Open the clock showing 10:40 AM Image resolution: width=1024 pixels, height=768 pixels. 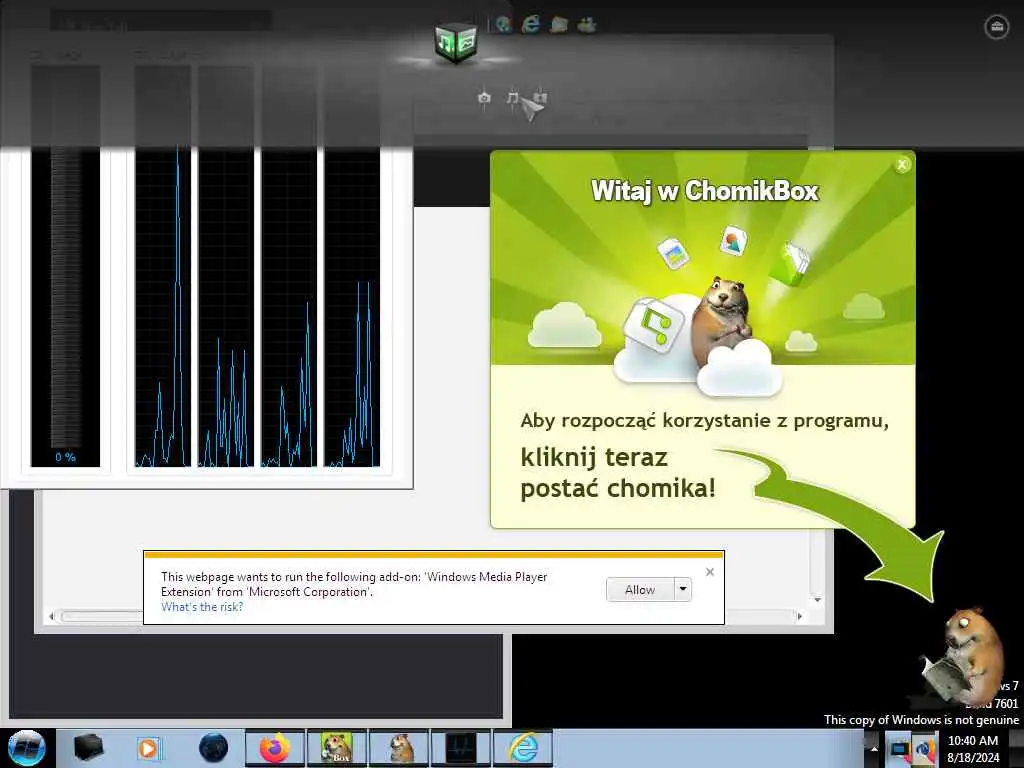click(973, 748)
